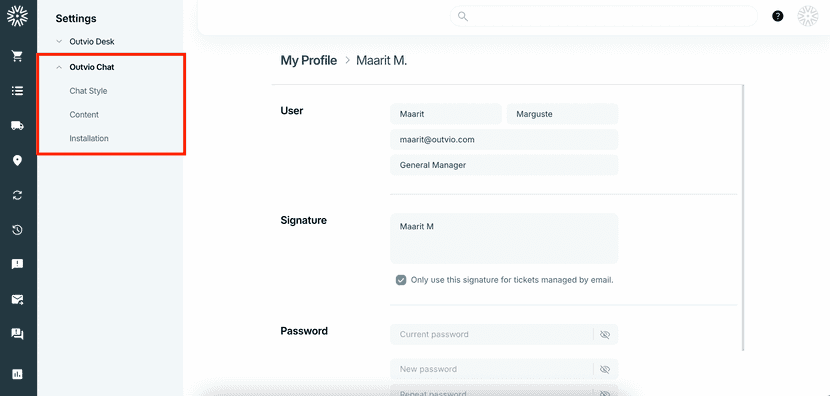Open the history clock icon
This screenshot has height=396, width=830.
17,230
